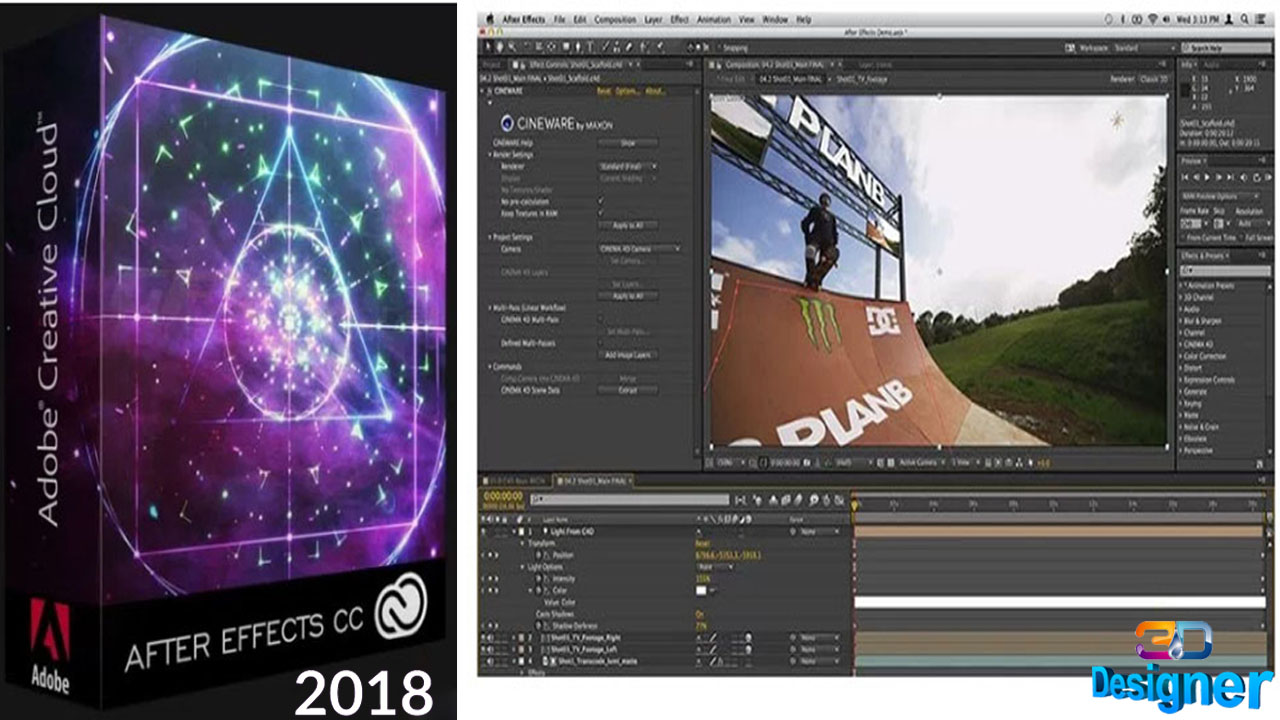Collapse the Commands section
1280x720 pixels.
click(489, 367)
